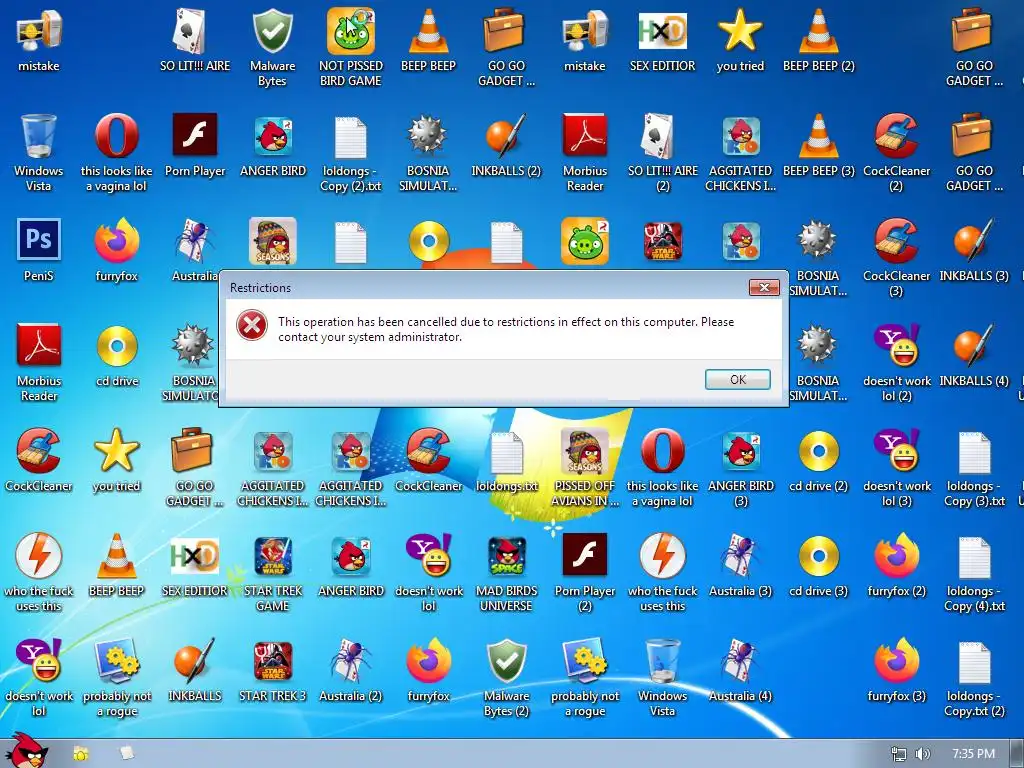Select the PISSED OFF AVIANS IN icon
This screenshot has height=768, width=1024.
click(584, 451)
